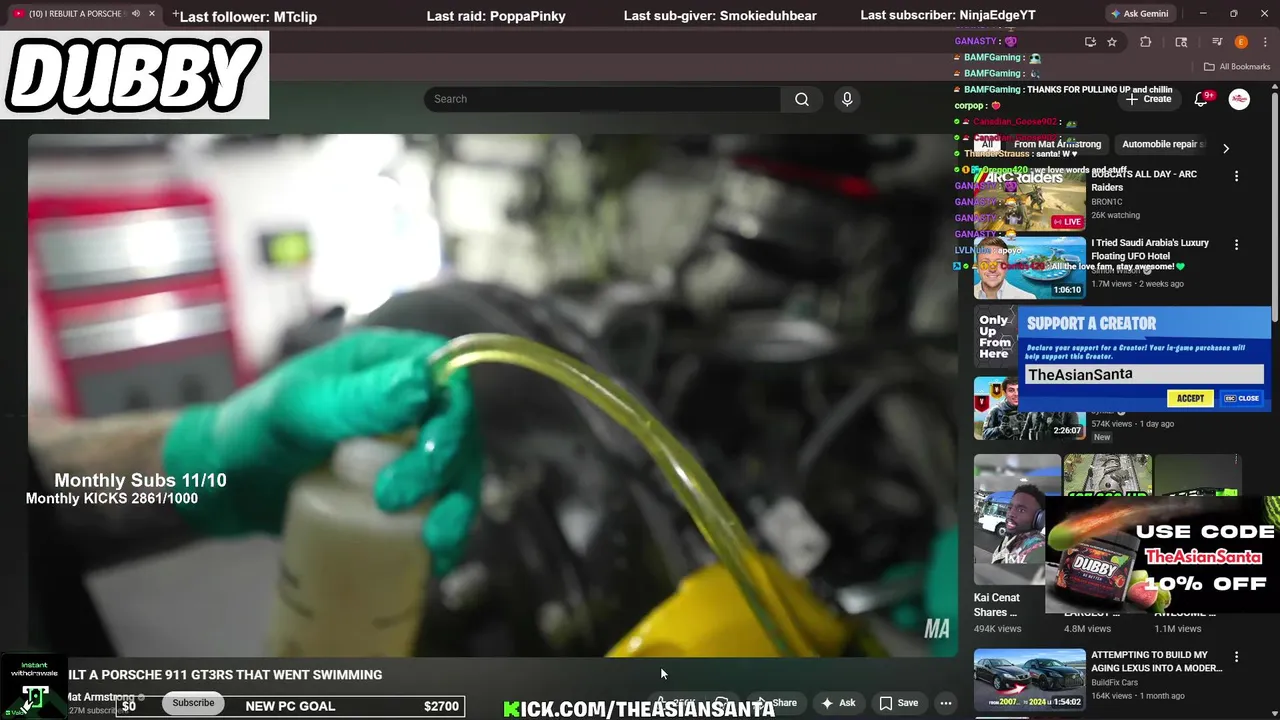Click '26K watching' text
1280x720 pixels.
[1115, 215]
